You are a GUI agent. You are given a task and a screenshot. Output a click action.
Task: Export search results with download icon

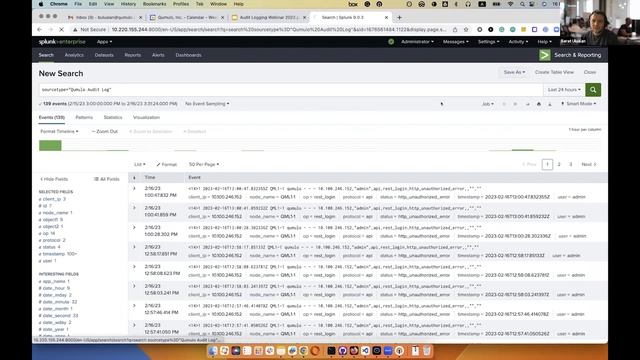(550, 104)
